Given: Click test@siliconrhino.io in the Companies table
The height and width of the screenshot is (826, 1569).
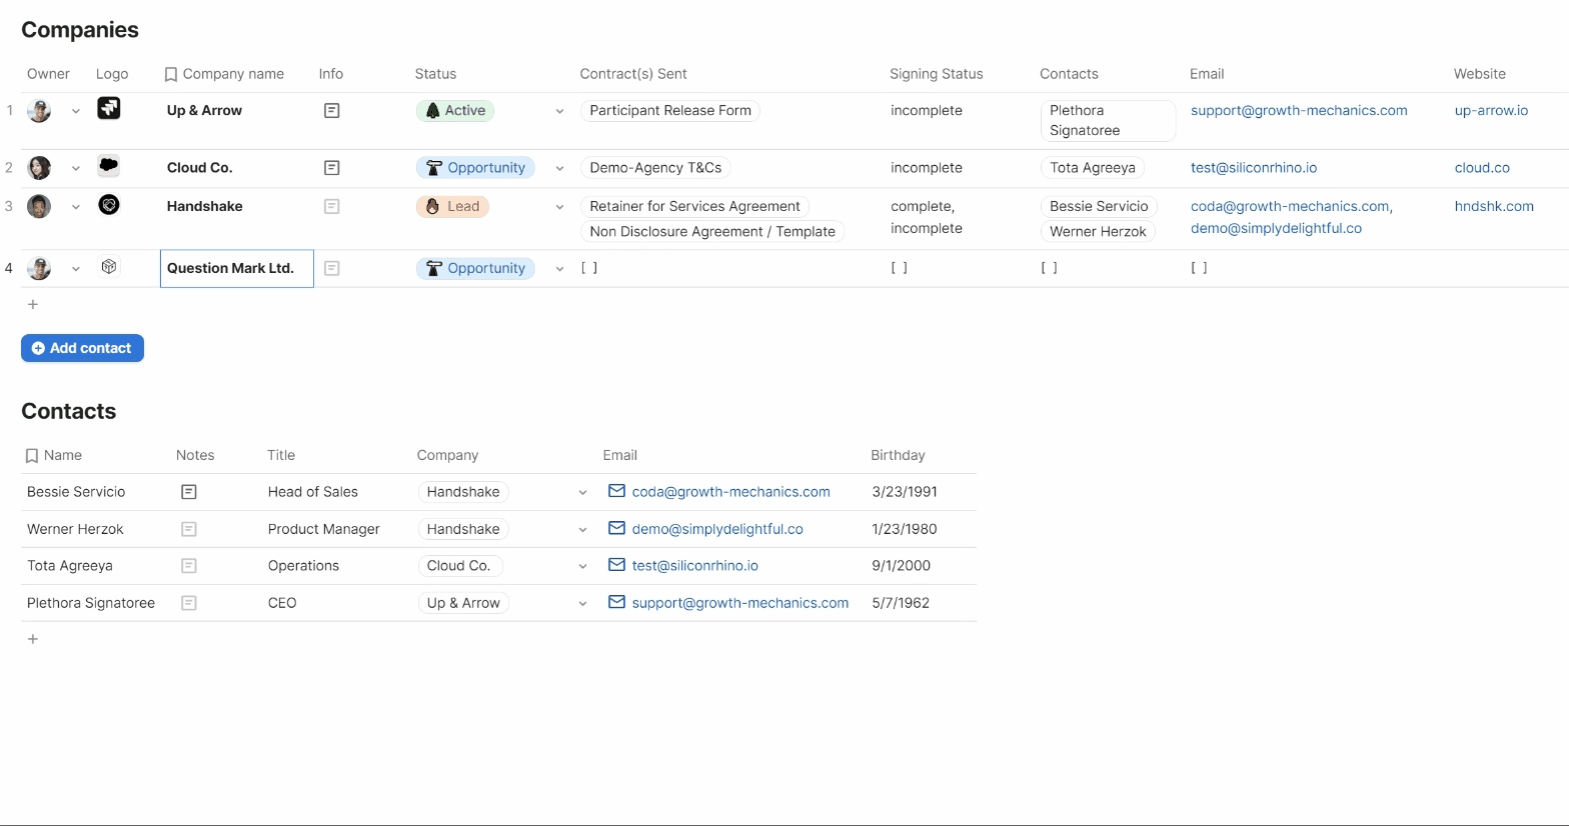Looking at the screenshot, I should 1254,168.
